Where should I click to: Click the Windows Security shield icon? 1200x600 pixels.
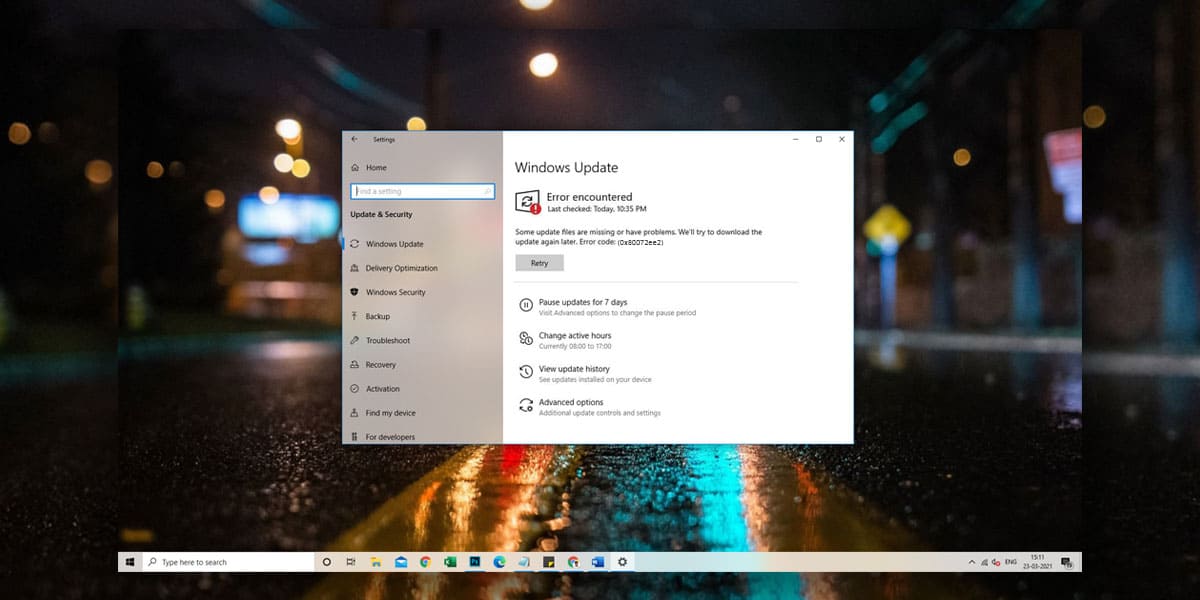355,292
